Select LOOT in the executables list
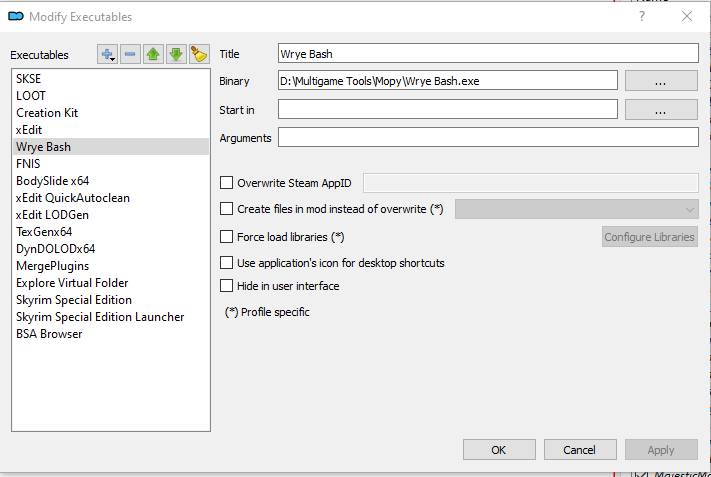 pyautogui.click(x=31, y=96)
